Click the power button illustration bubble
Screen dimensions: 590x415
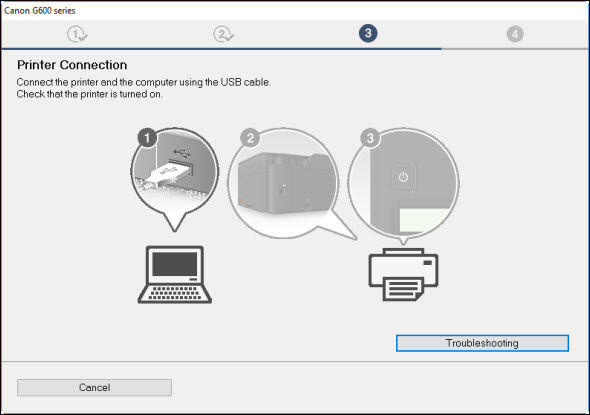pyautogui.click(x=403, y=185)
